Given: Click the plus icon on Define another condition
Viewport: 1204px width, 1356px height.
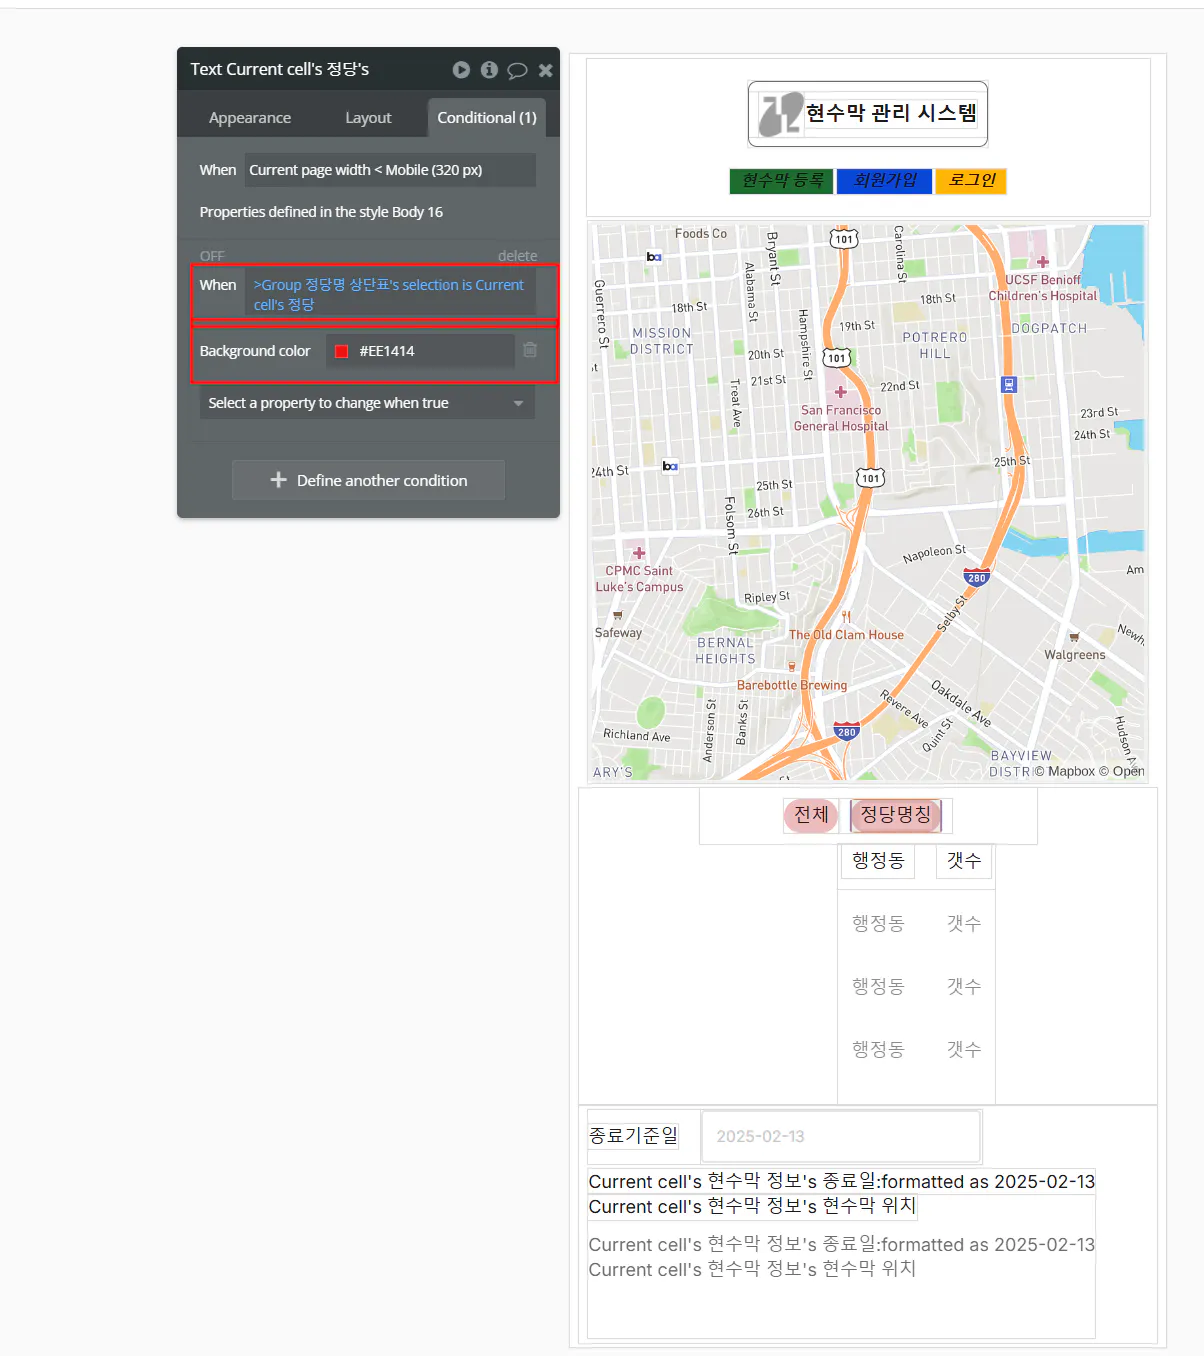Looking at the screenshot, I should (x=278, y=480).
